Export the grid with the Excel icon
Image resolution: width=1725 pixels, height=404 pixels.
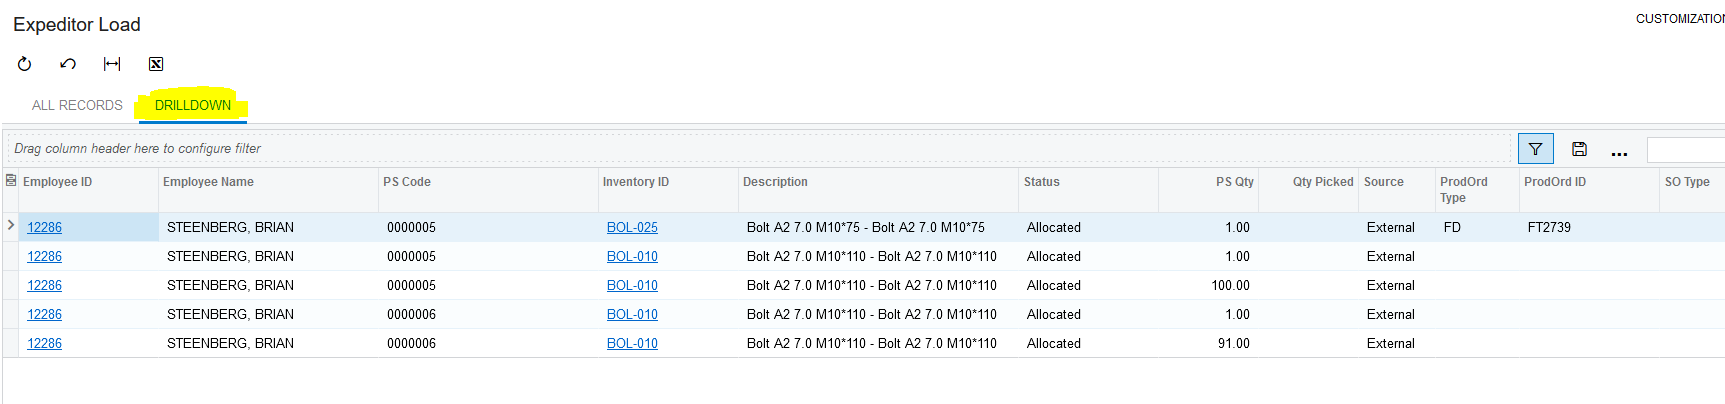156,64
